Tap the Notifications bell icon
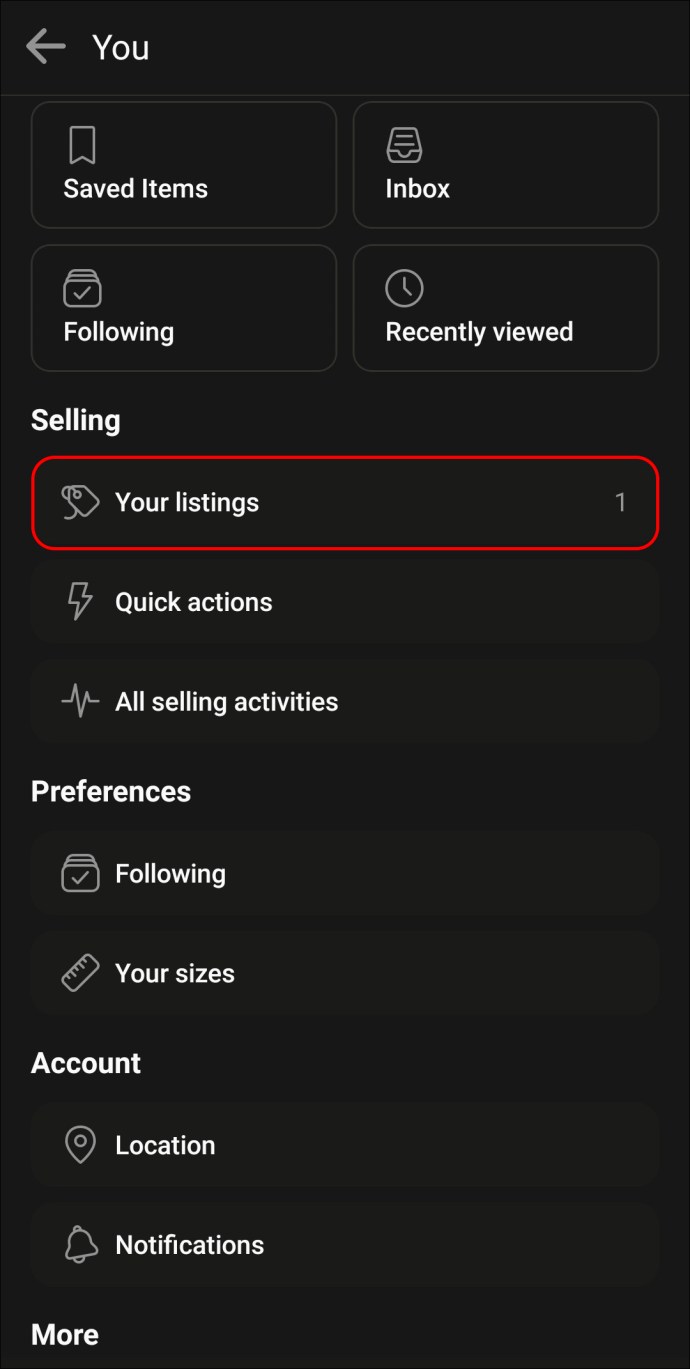 [x=80, y=1245]
